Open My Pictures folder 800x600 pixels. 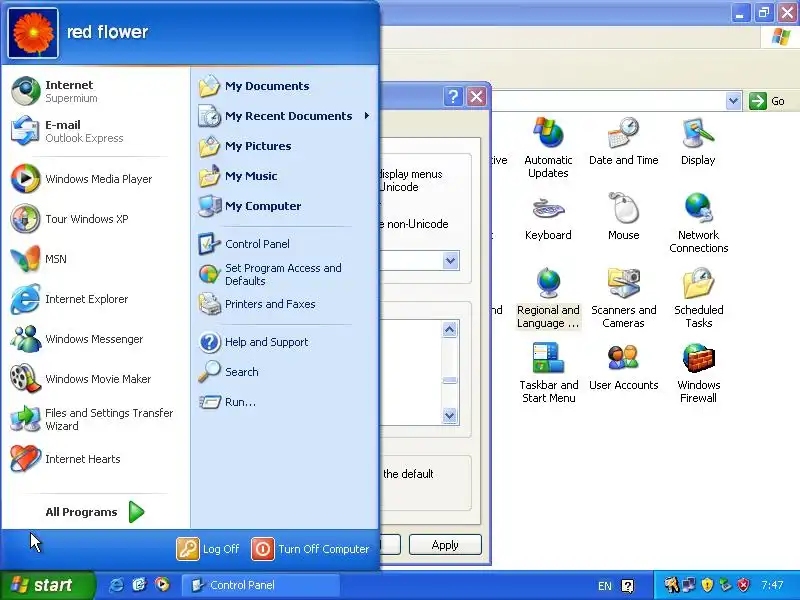(x=285, y=146)
